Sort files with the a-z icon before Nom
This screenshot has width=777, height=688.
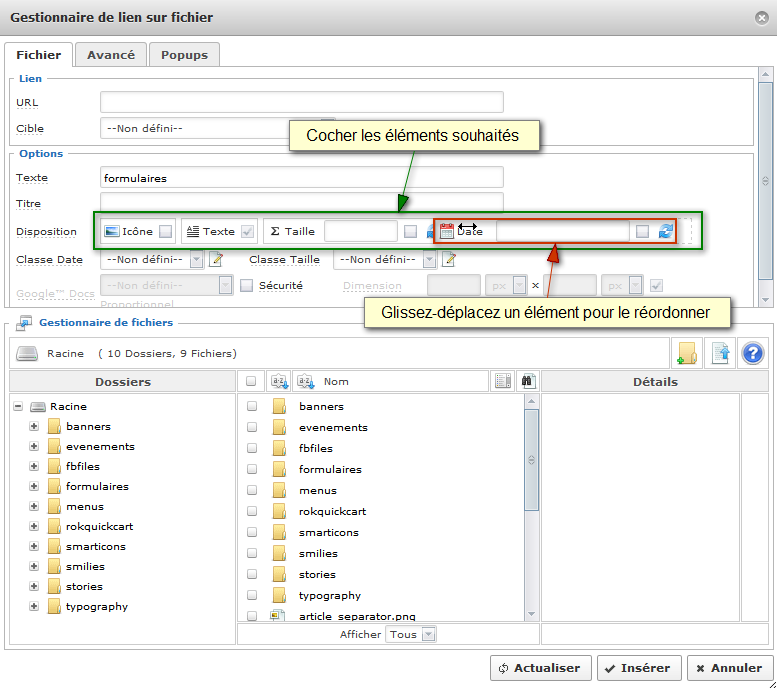pos(305,381)
